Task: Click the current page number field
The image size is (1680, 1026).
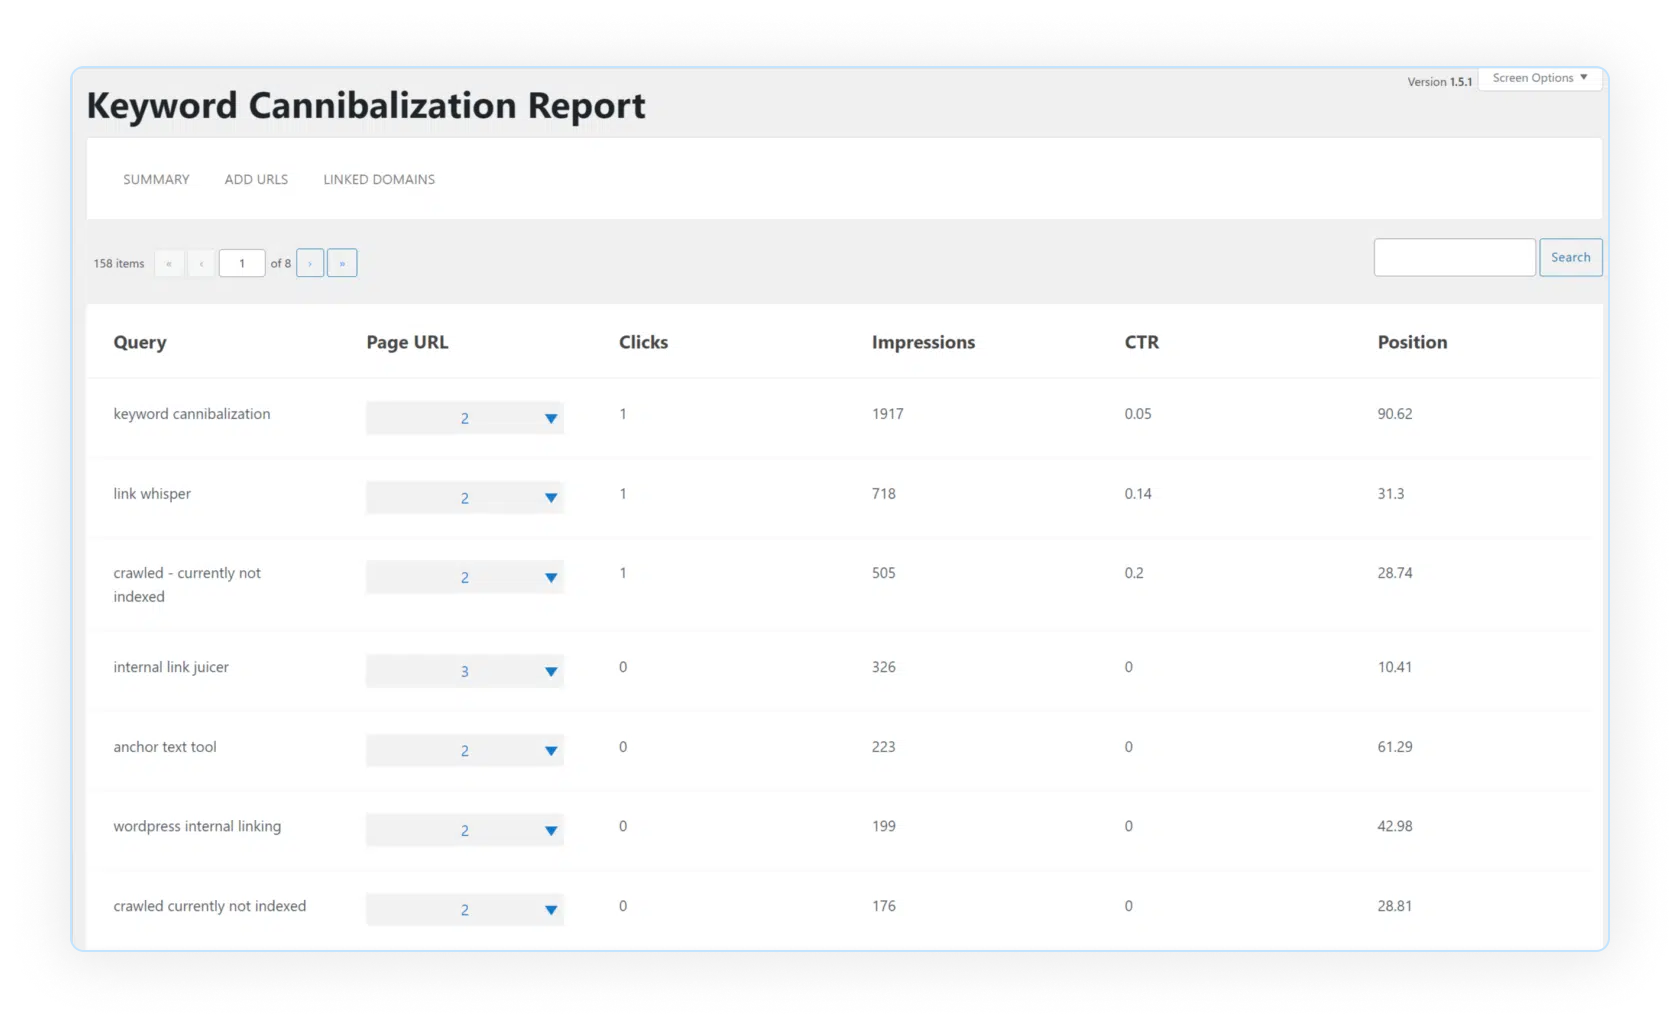Action: point(242,263)
